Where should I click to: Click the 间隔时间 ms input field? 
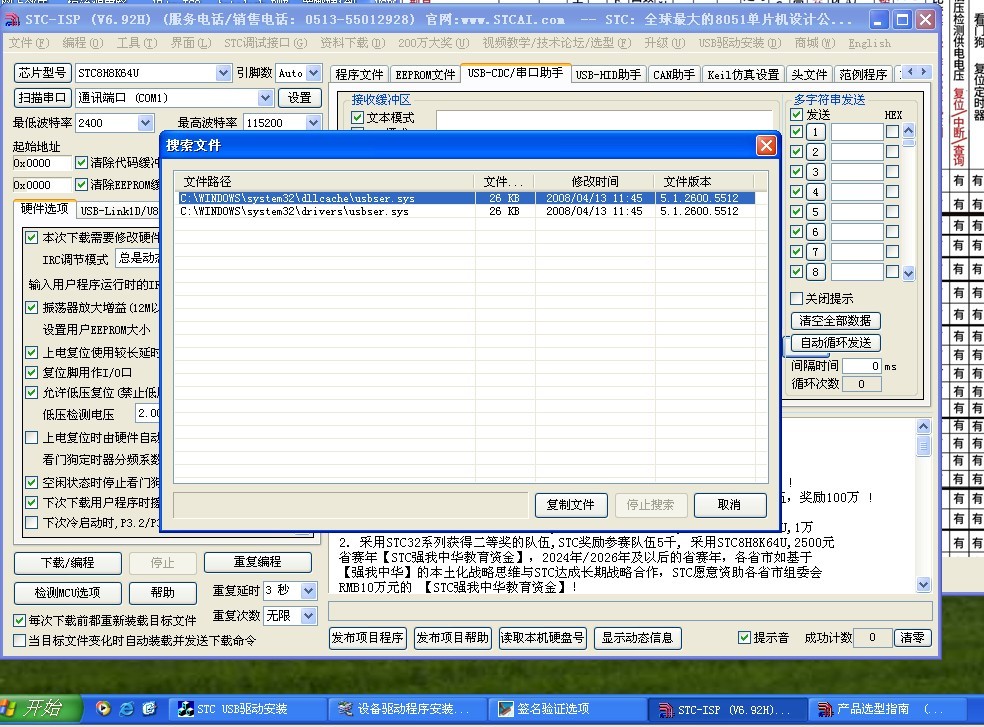862,366
